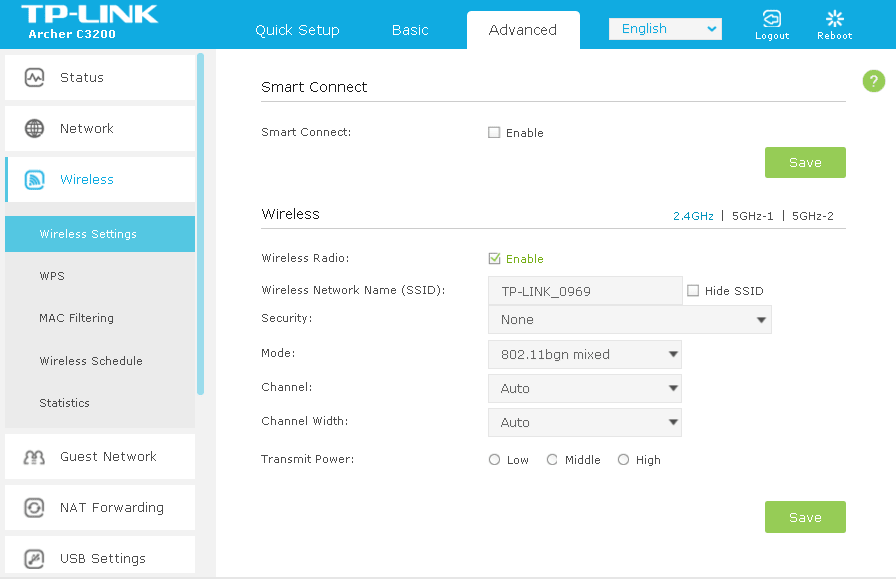Screen dimensions: 896x579
Task: Open the Mode 802.11bgn mixed dropdown
Action: click(584, 354)
